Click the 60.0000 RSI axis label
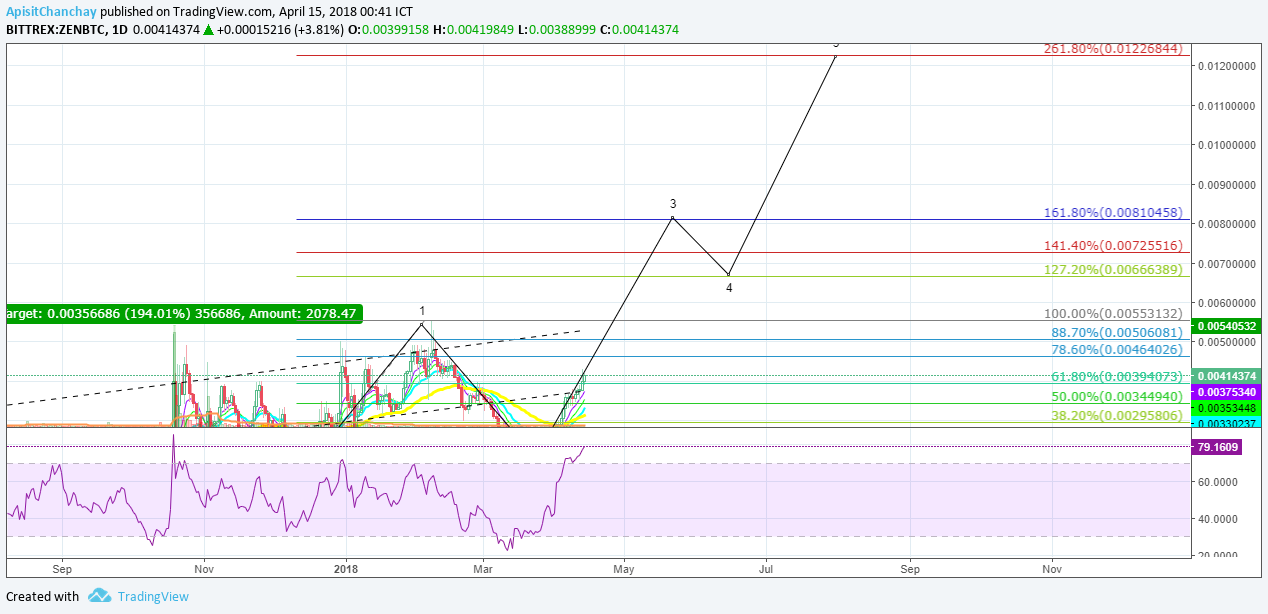The height and width of the screenshot is (614, 1268). [x=1217, y=482]
